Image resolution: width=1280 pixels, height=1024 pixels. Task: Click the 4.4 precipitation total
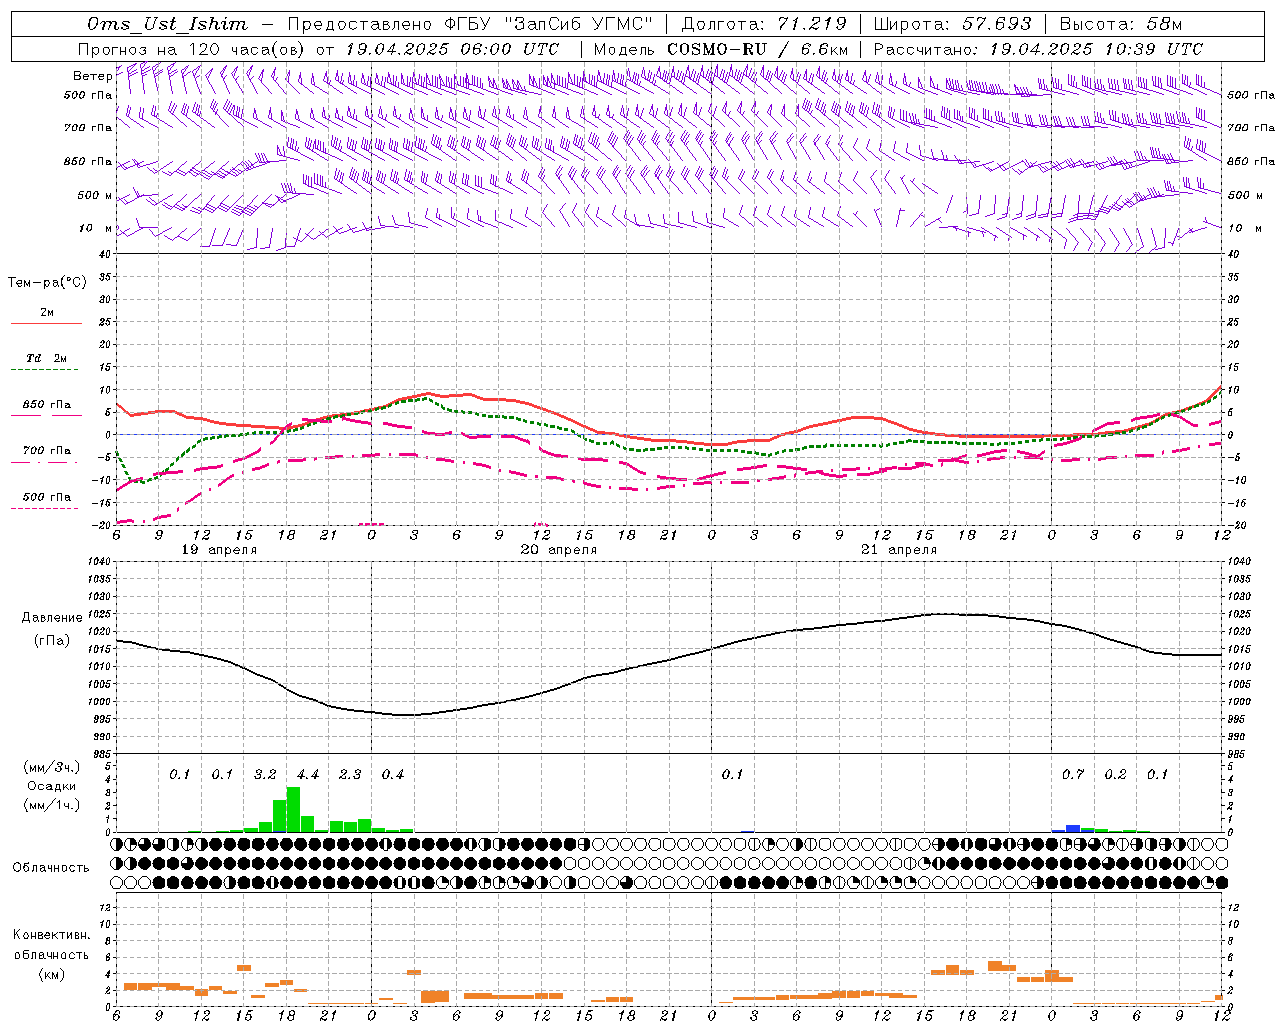point(308,775)
